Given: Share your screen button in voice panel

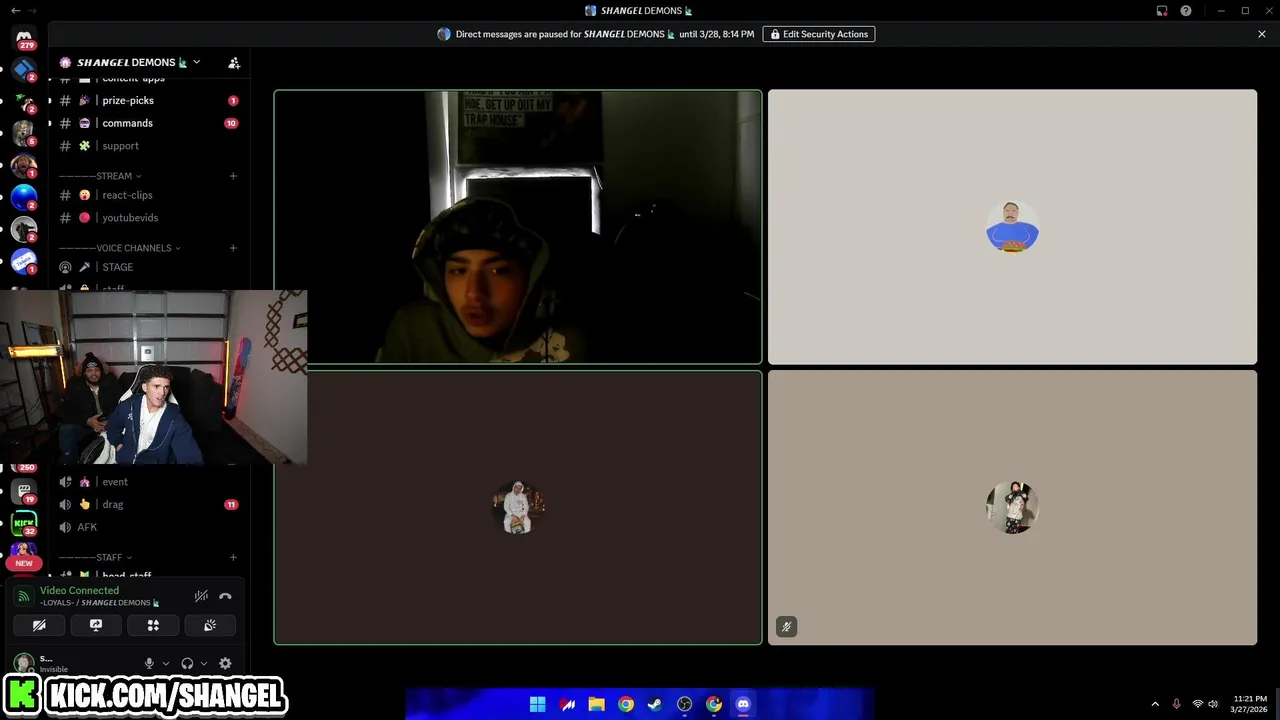Looking at the screenshot, I should point(96,625).
